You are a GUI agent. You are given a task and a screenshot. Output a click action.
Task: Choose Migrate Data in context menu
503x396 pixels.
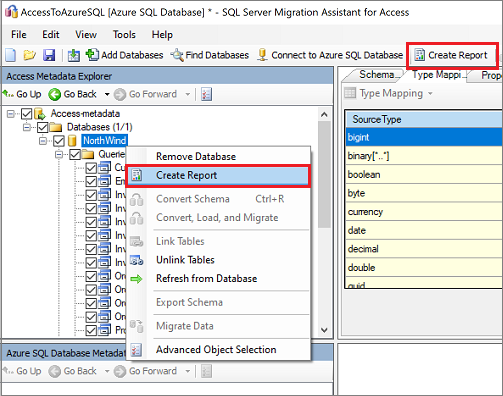click(218, 326)
